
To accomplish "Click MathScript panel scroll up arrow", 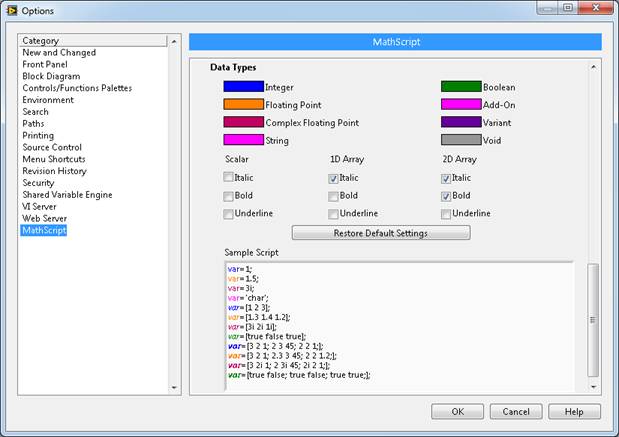I will pyautogui.click(x=593, y=68).
